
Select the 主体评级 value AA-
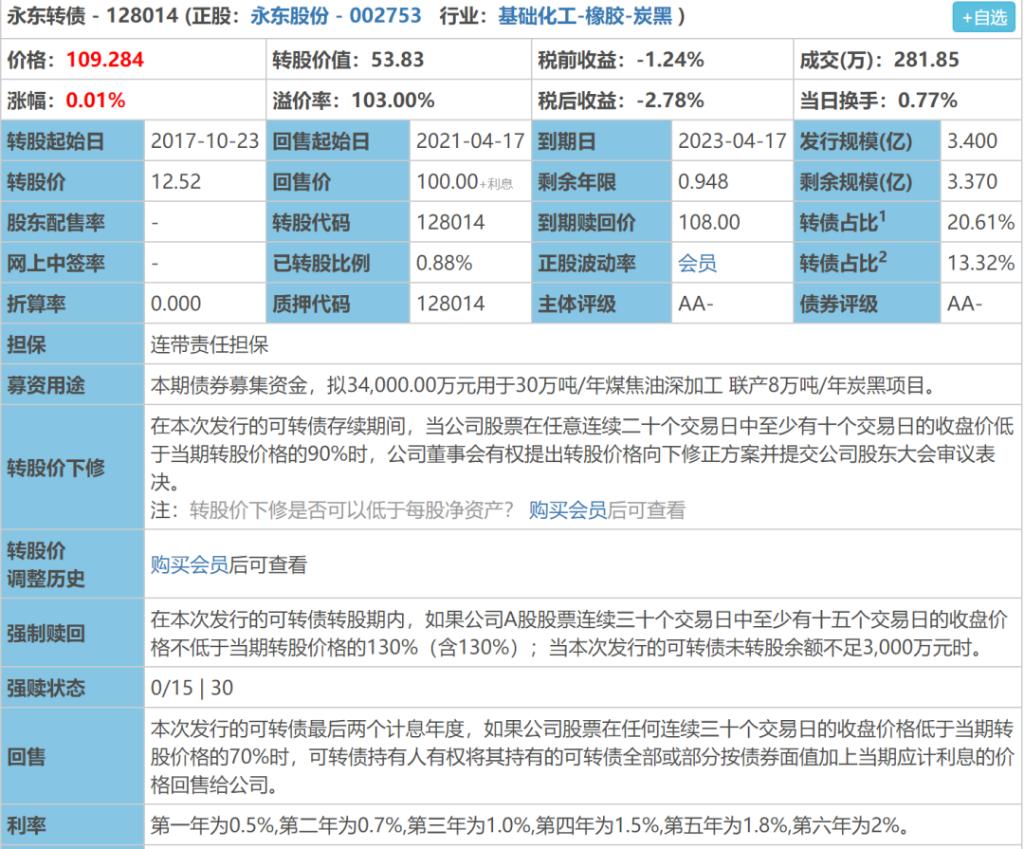[695, 304]
